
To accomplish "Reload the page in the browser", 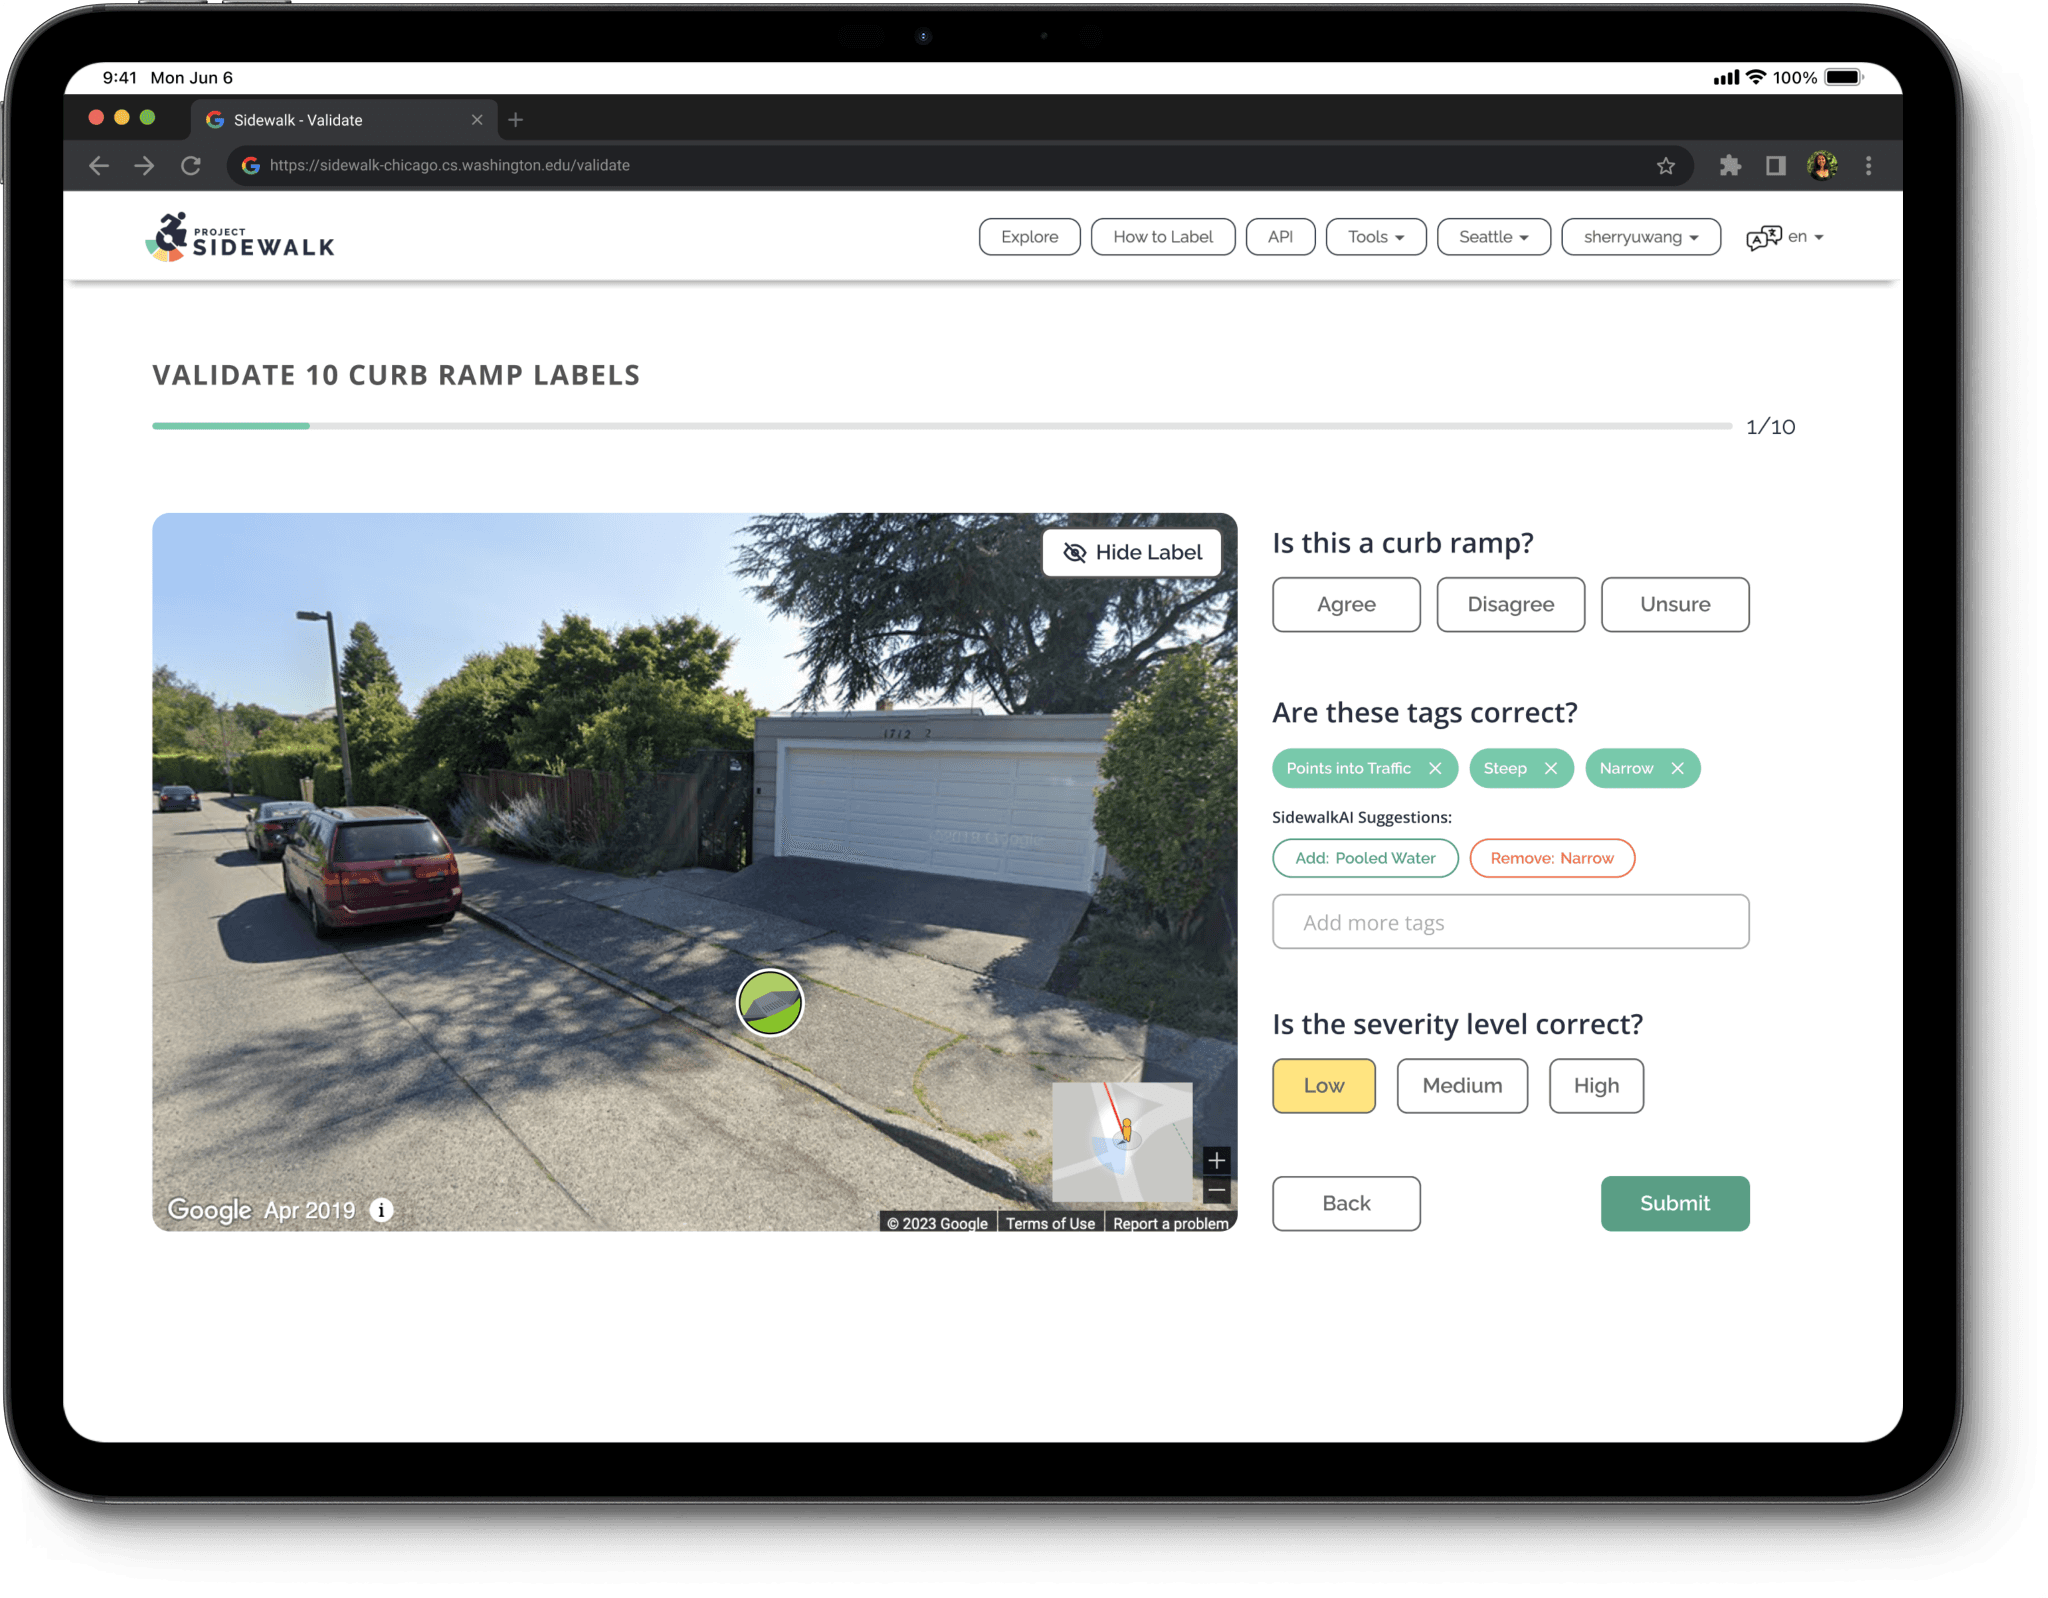I will pyautogui.click(x=191, y=166).
